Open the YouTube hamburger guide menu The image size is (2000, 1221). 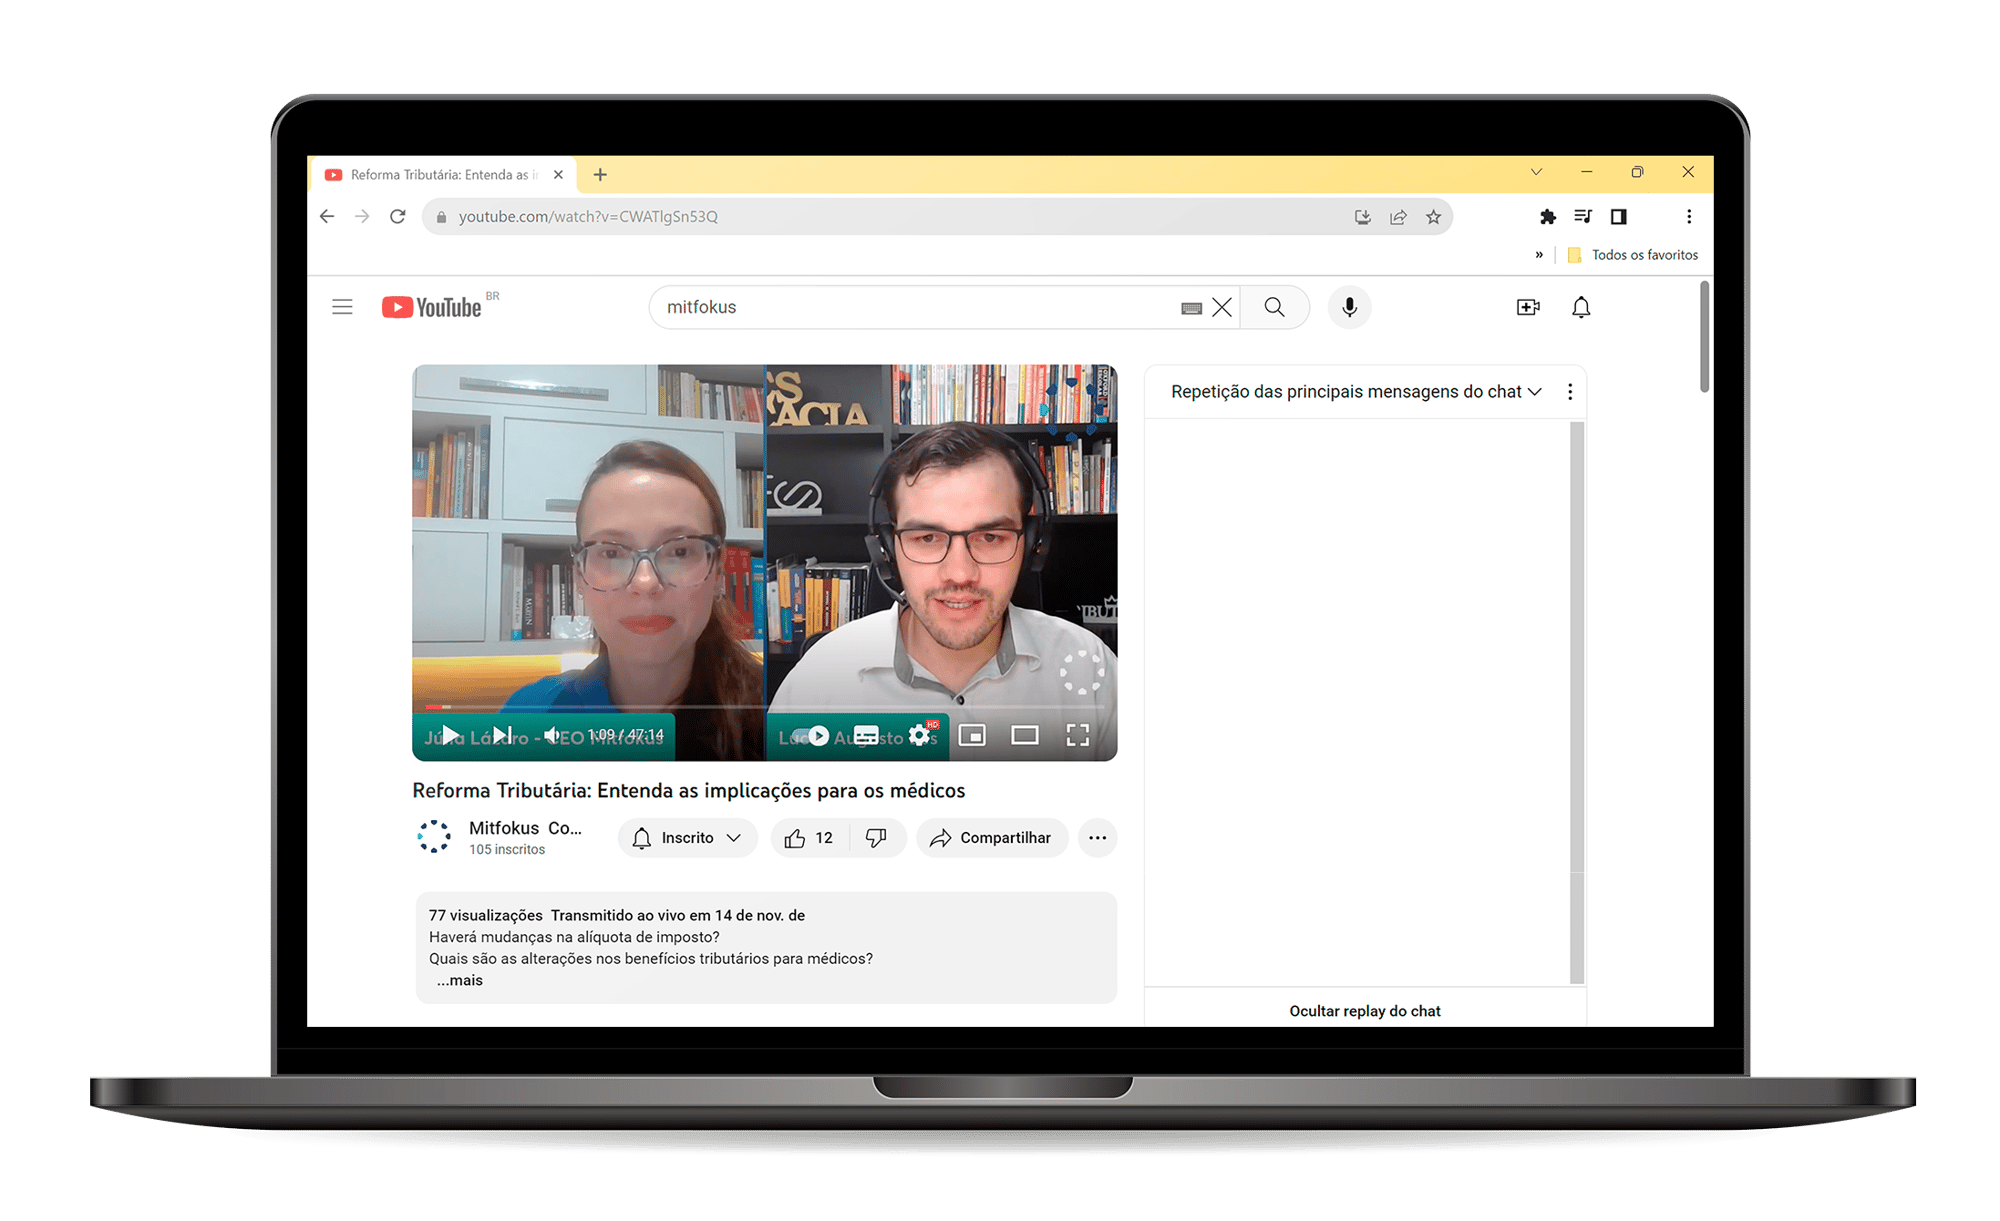(x=342, y=307)
